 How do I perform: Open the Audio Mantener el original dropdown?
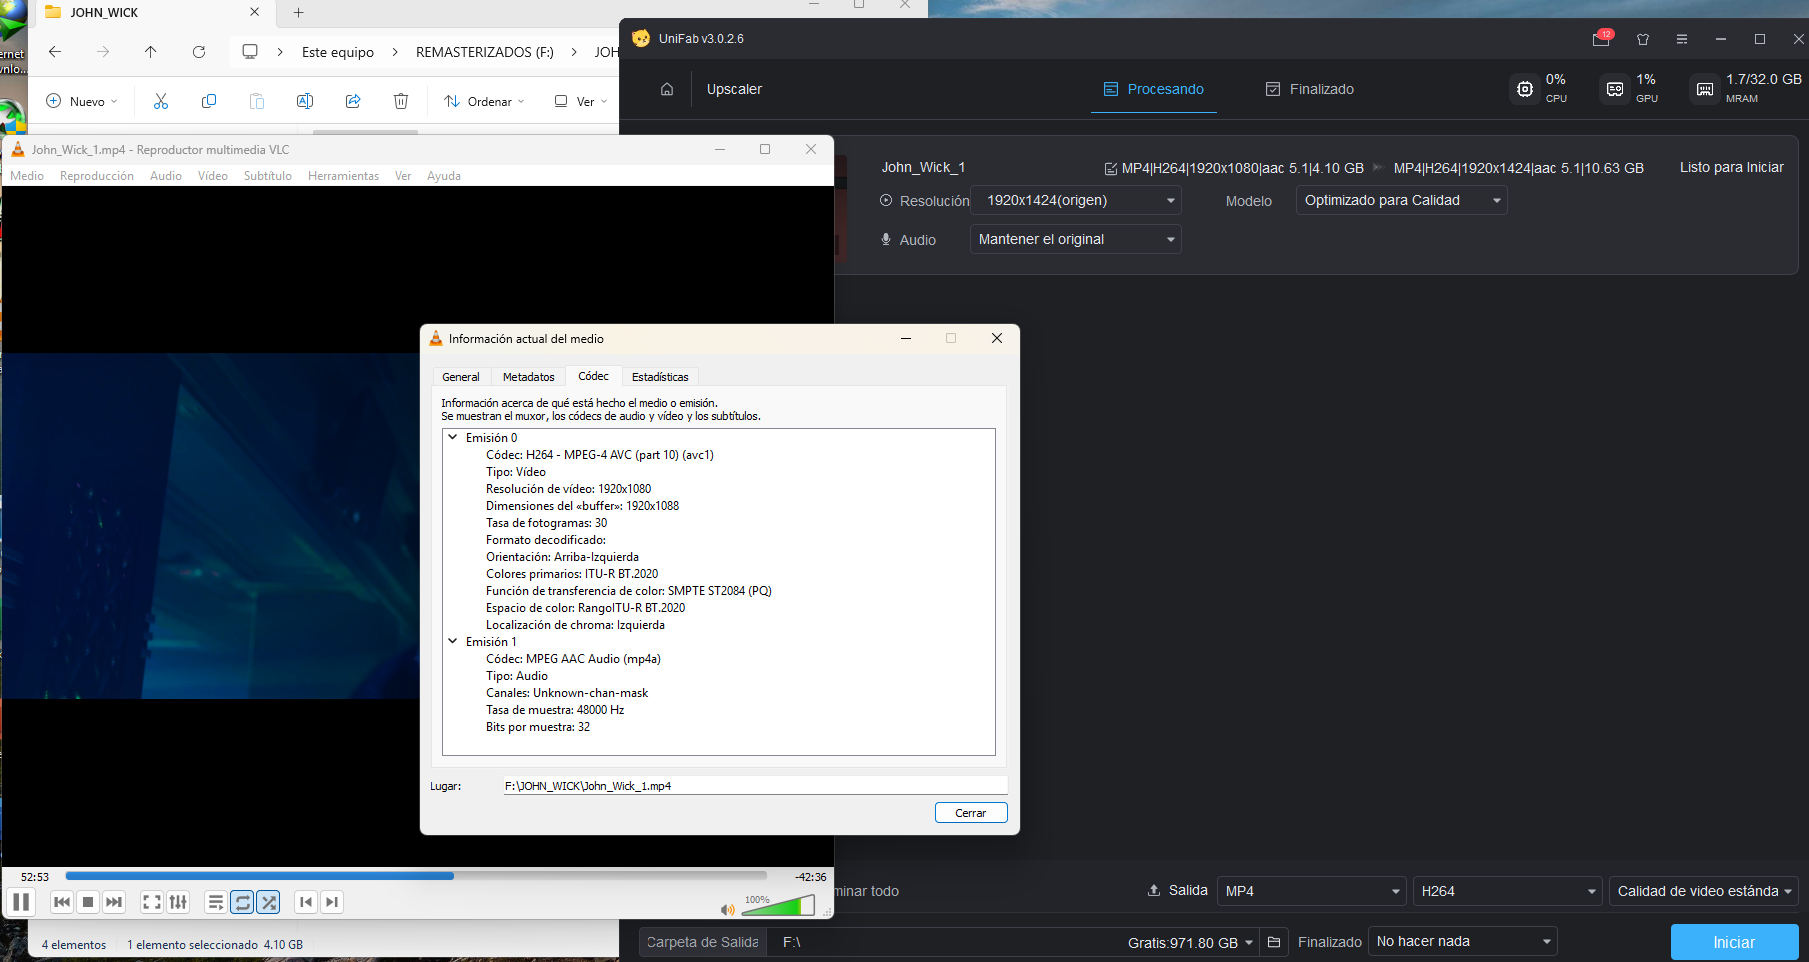(x=1076, y=240)
